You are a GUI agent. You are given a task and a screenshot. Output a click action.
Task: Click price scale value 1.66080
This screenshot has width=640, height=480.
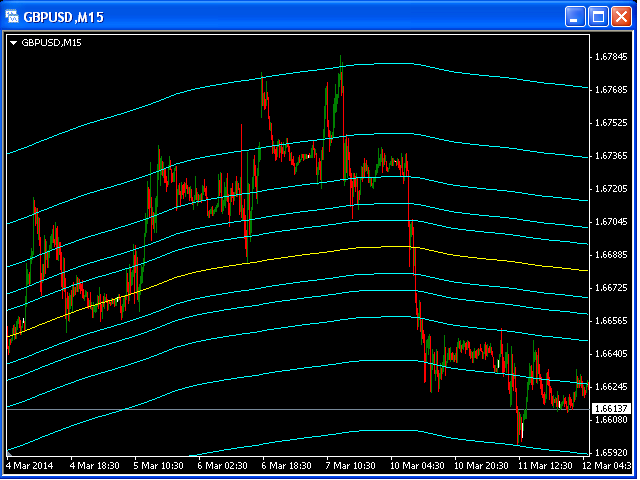tap(611, 420)
